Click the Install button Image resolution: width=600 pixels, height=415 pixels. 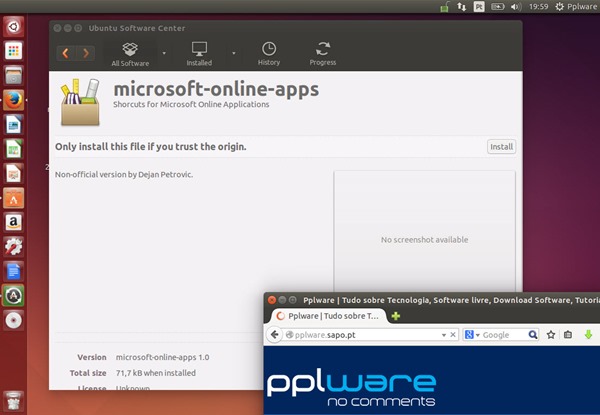click(501, 147)
